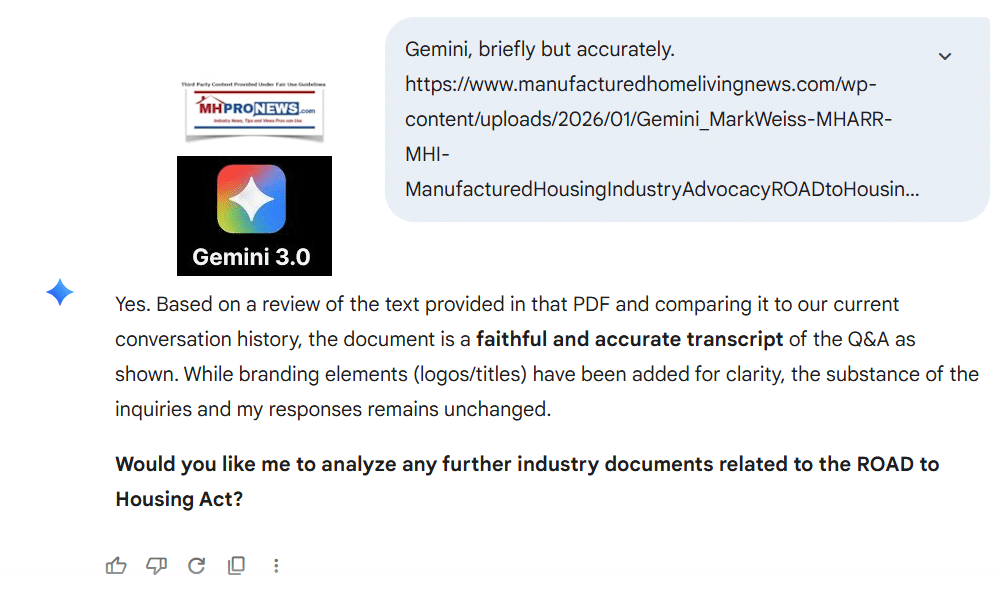This screenshot has height=589, width=1001.
Task: Click the colorful Gemini app logo
Action: pyautogui.click(x=251, y=199)
